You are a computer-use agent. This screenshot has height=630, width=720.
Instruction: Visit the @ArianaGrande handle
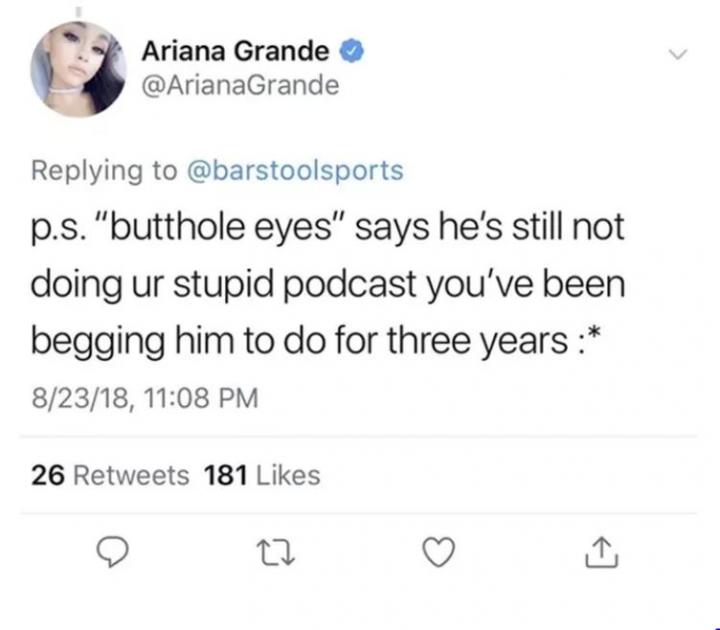tap(241, 85)
